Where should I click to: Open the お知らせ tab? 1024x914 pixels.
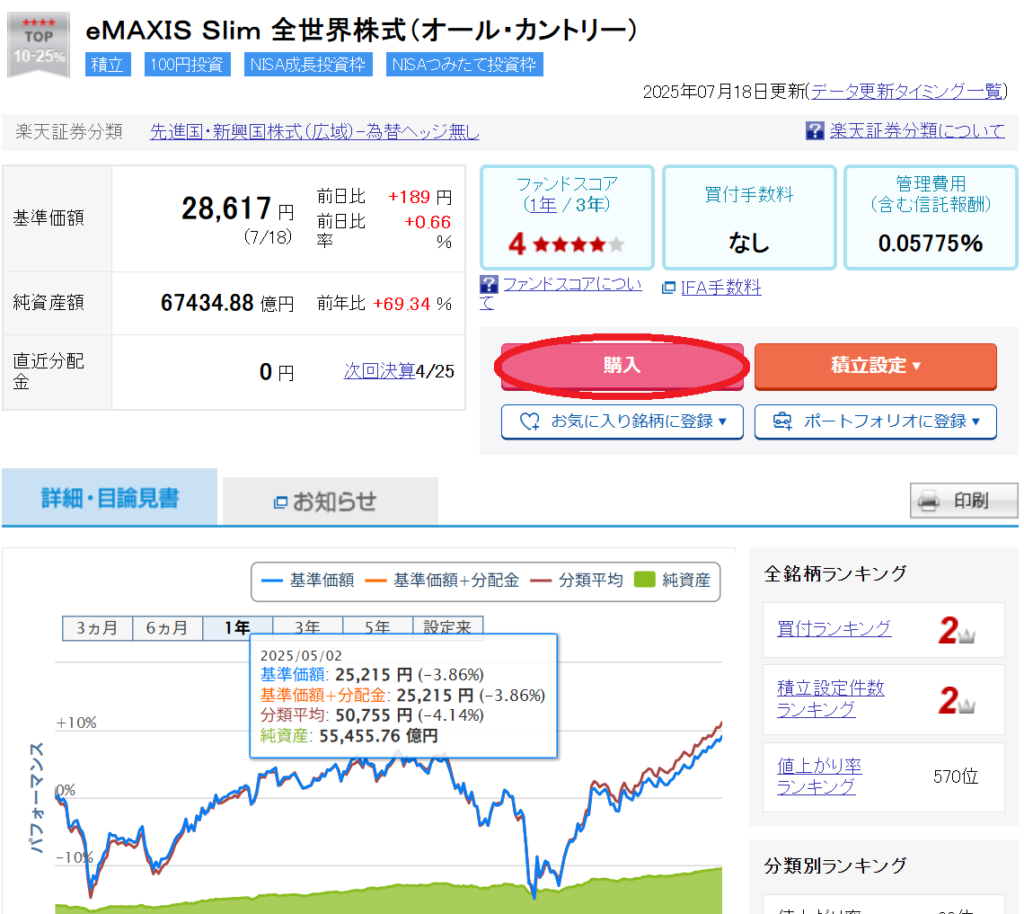point(330,501)
